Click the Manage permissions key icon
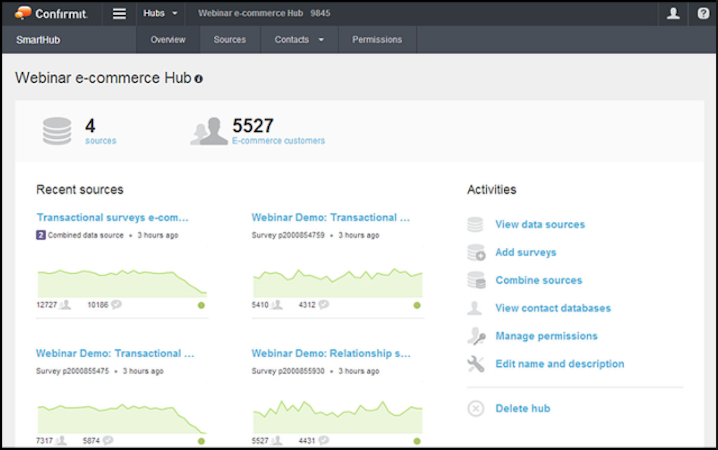Viewport: 718px width, 450px height. tap(476, 336)
